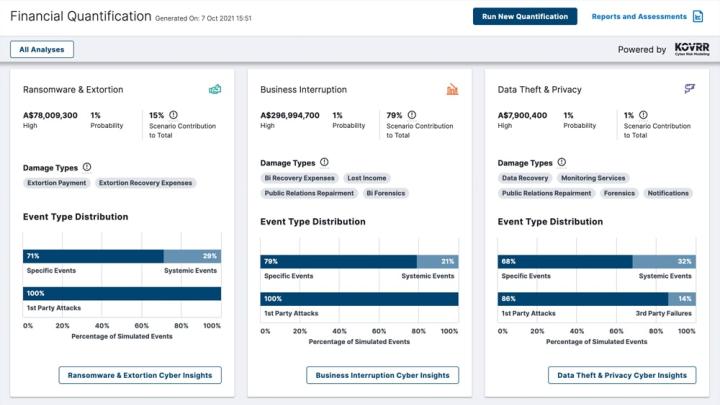Click the 14% 3rd Party Failures bar segment
The image size is (720, 405).
[x=681, y=299]
